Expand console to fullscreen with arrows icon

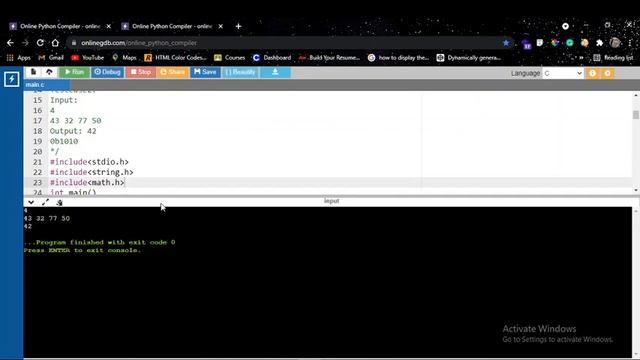click(45, 202)
